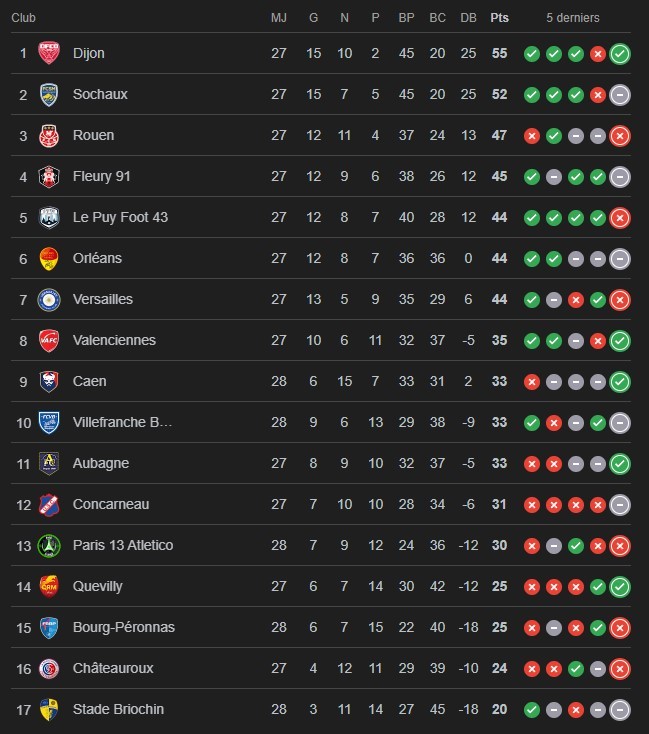The width and height of the screenshot is (649, 734).
Task: Click Sochaux's latest circled draw result icon
Action: click(x=620, y=95)
